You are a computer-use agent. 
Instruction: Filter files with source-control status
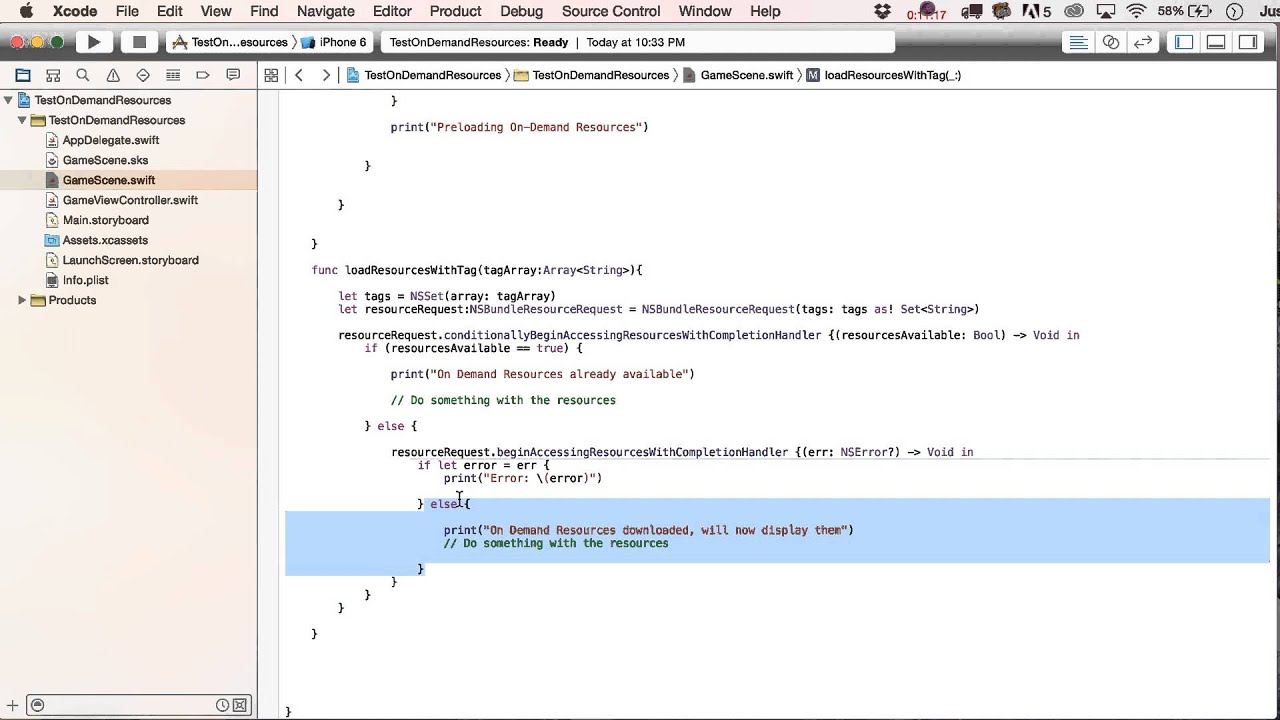pos(240,705)
